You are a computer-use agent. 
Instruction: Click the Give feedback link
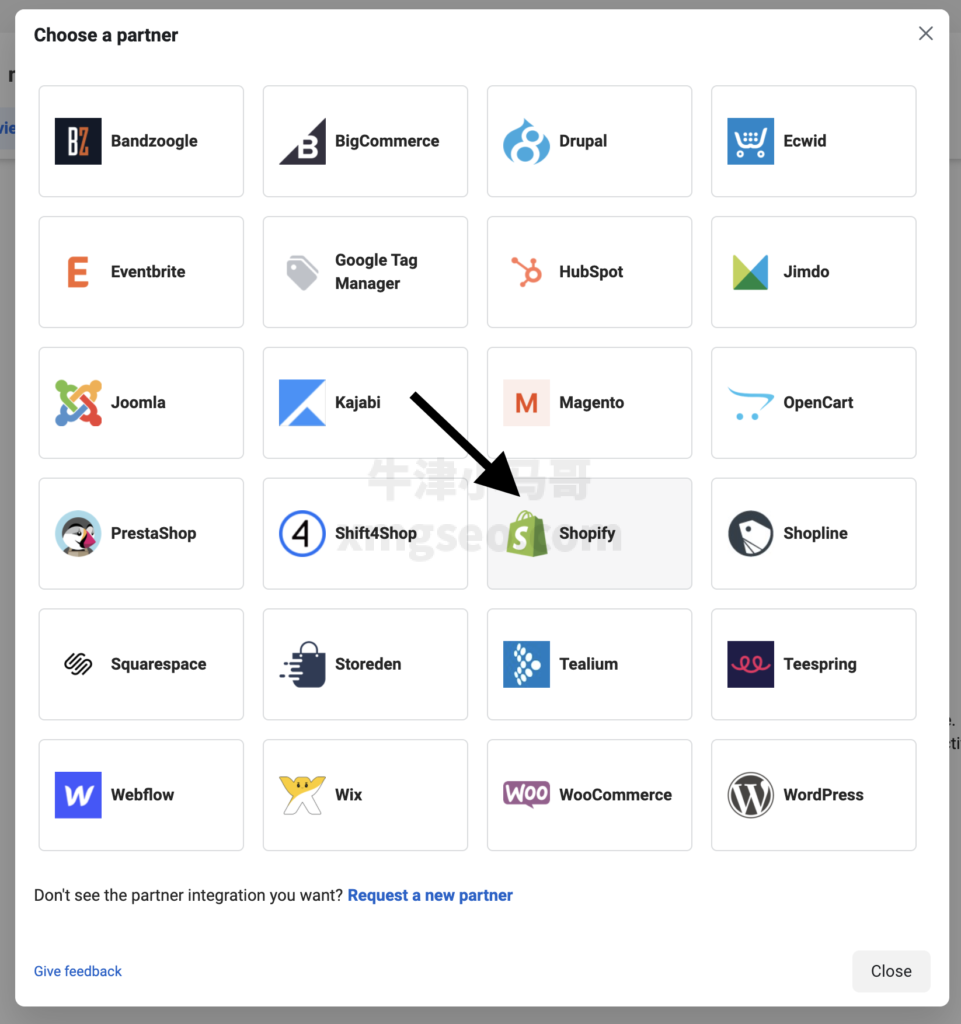pyautogui.click(x=78, y=971)
